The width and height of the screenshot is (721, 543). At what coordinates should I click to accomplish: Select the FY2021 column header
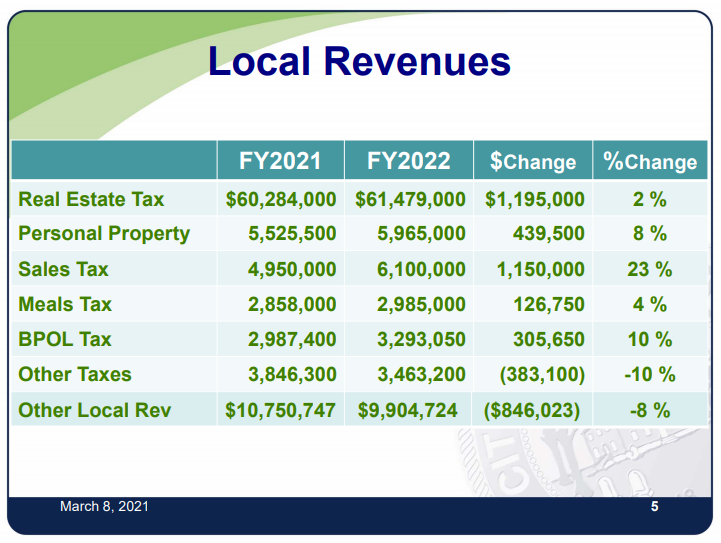(280, 161)
